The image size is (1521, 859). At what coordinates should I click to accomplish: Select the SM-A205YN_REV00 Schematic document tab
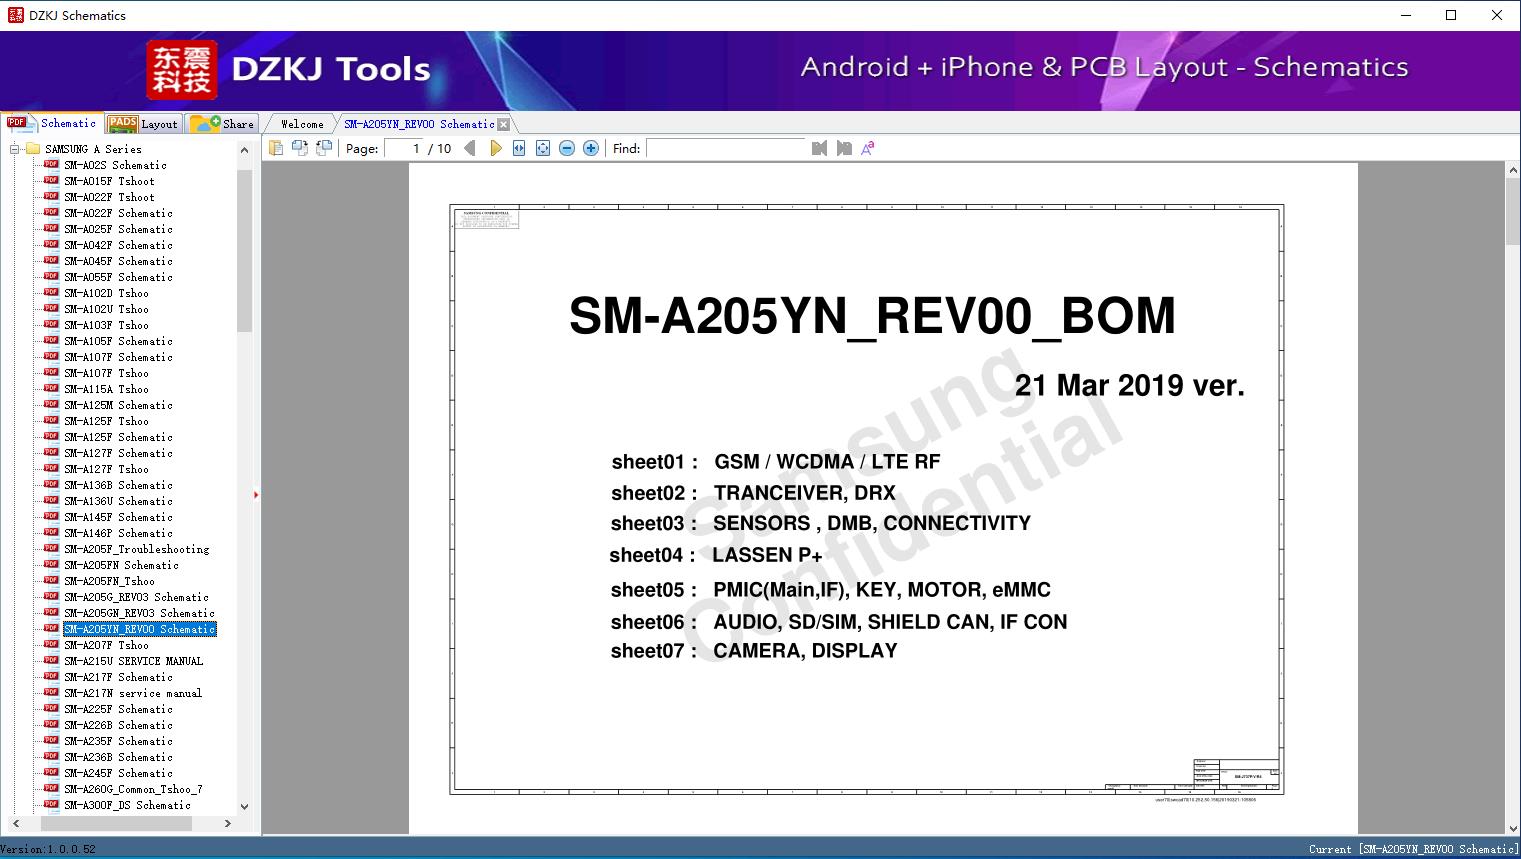[x=419, y=124]
